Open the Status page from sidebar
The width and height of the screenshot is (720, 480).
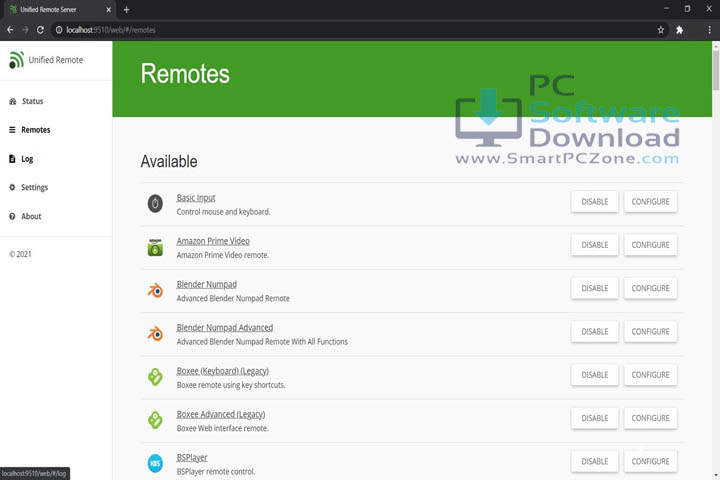click(x=33, y=102)
